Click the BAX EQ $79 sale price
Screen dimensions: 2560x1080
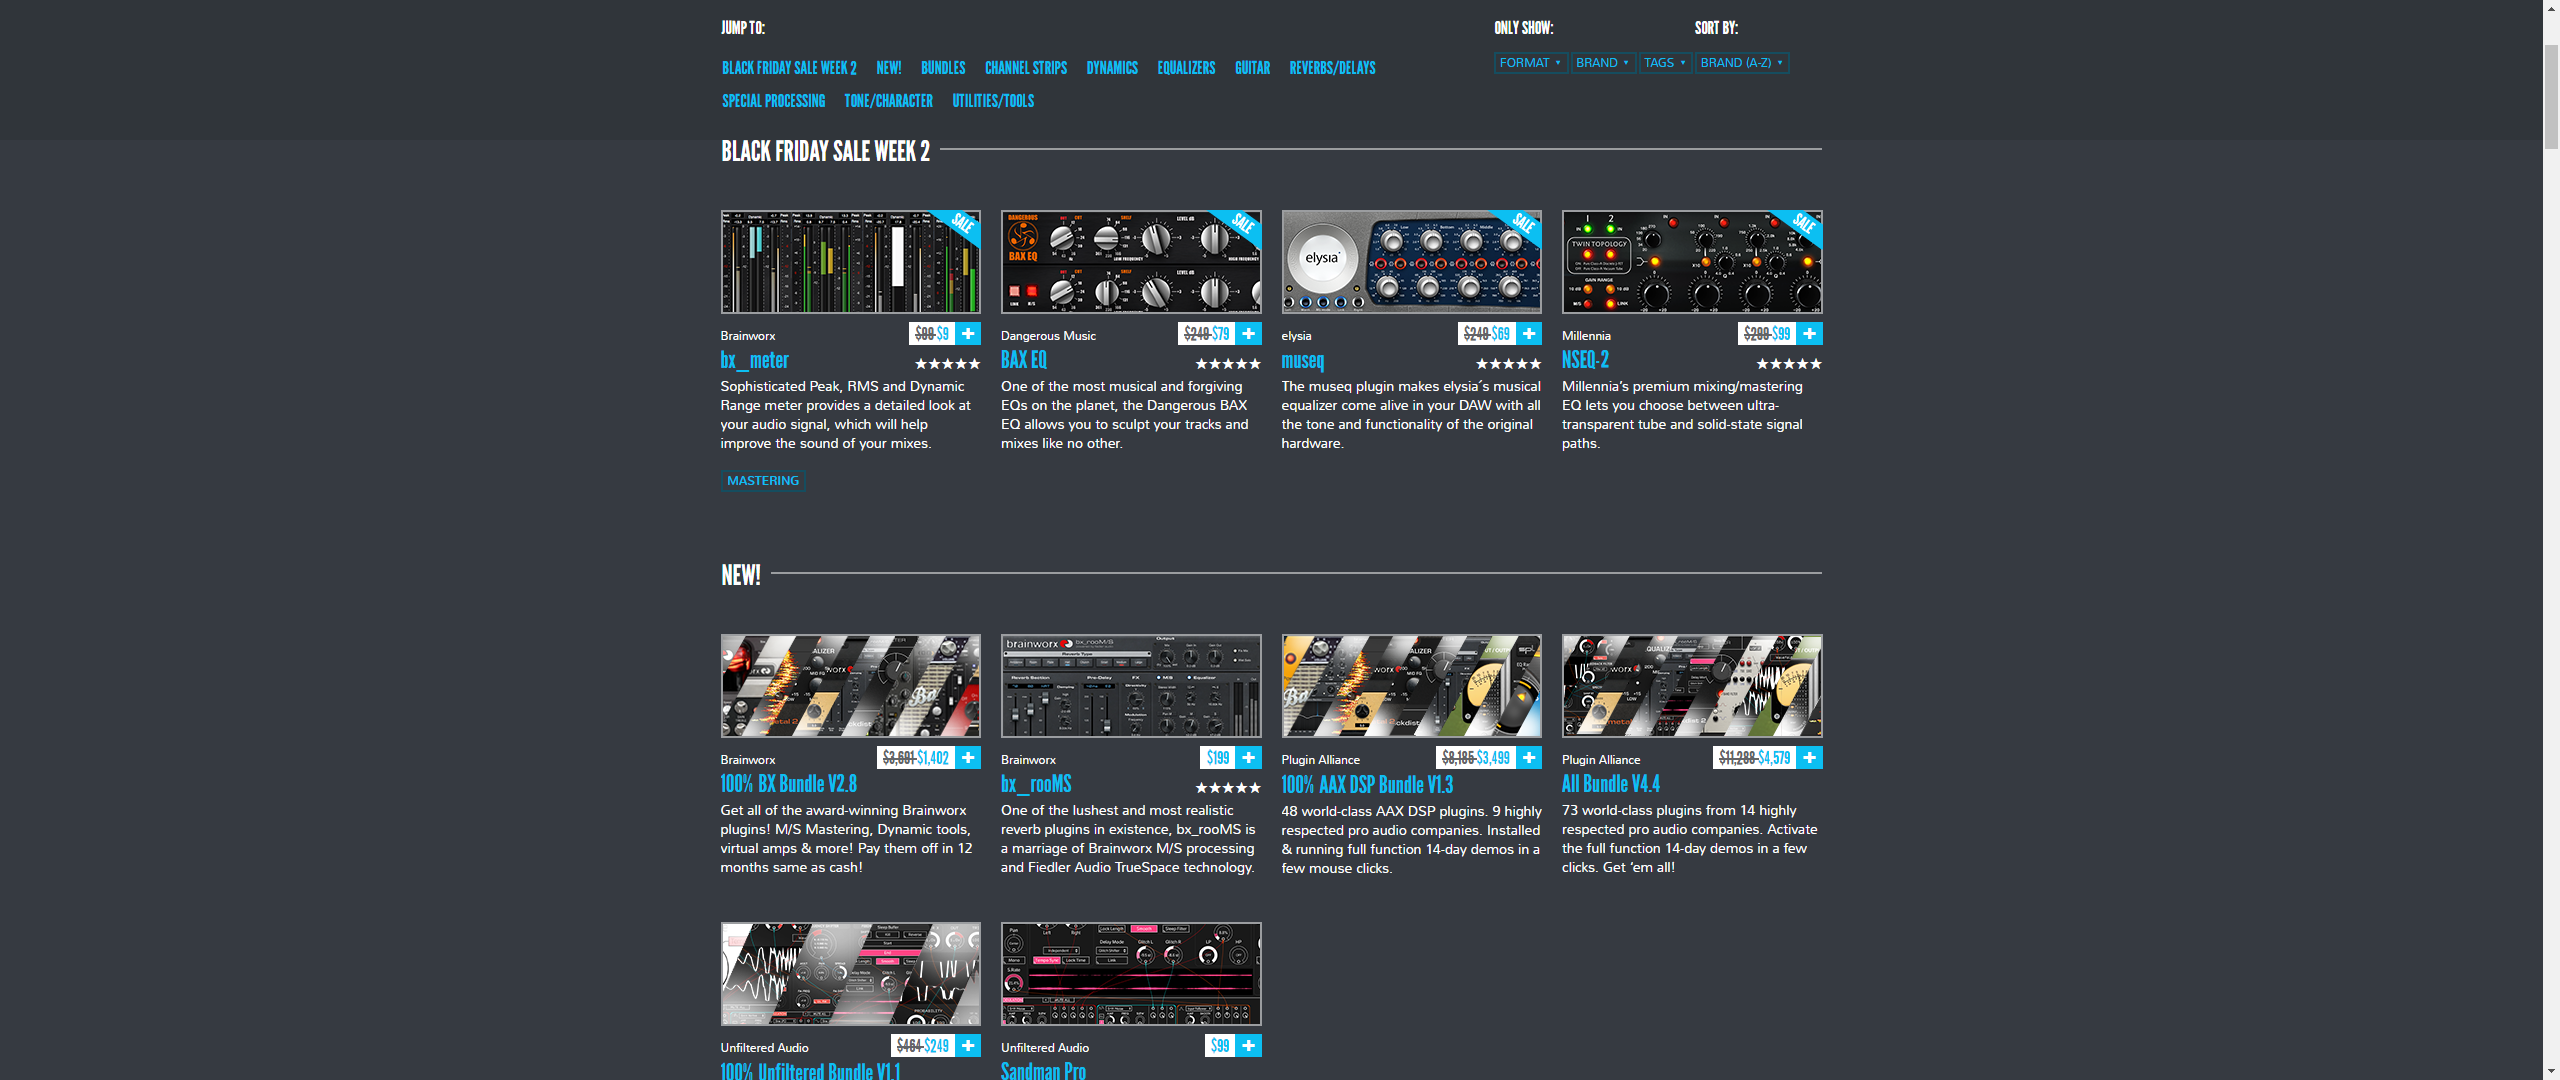pos(1221,334)
